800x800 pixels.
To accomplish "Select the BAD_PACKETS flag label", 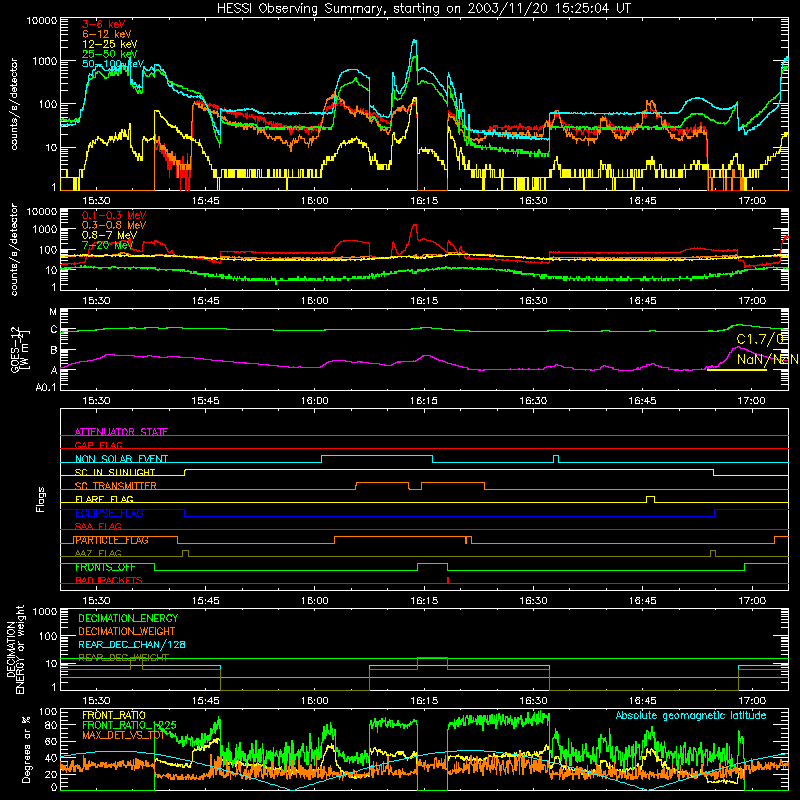I will (109, 580).
